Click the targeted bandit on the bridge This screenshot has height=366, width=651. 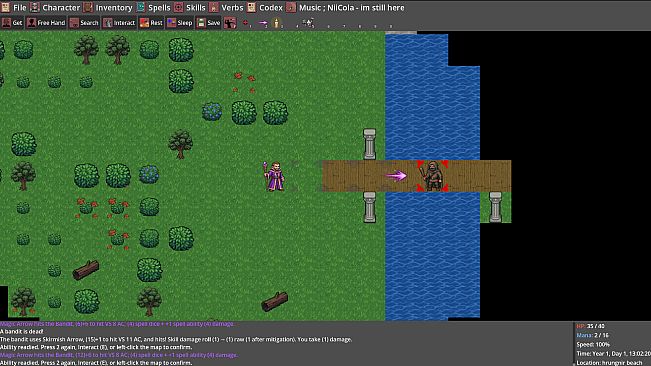click(433, 176)
